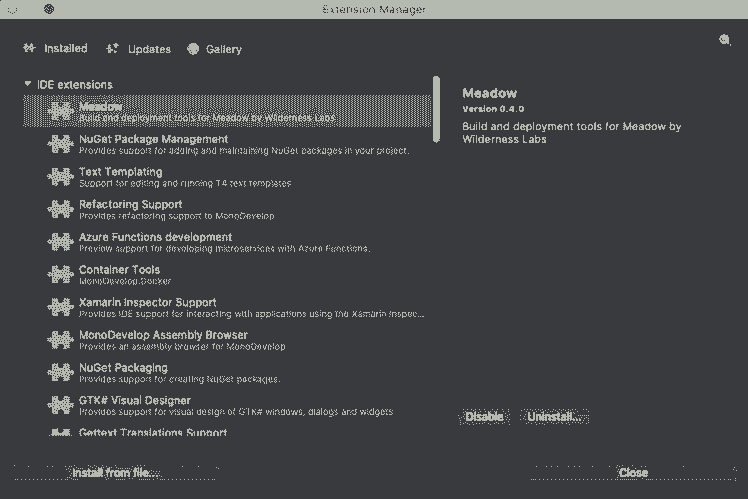This screenshot has width=748, height=499.
Task: Click the Gallery globe icon
Action: click(x=193, y=49)
